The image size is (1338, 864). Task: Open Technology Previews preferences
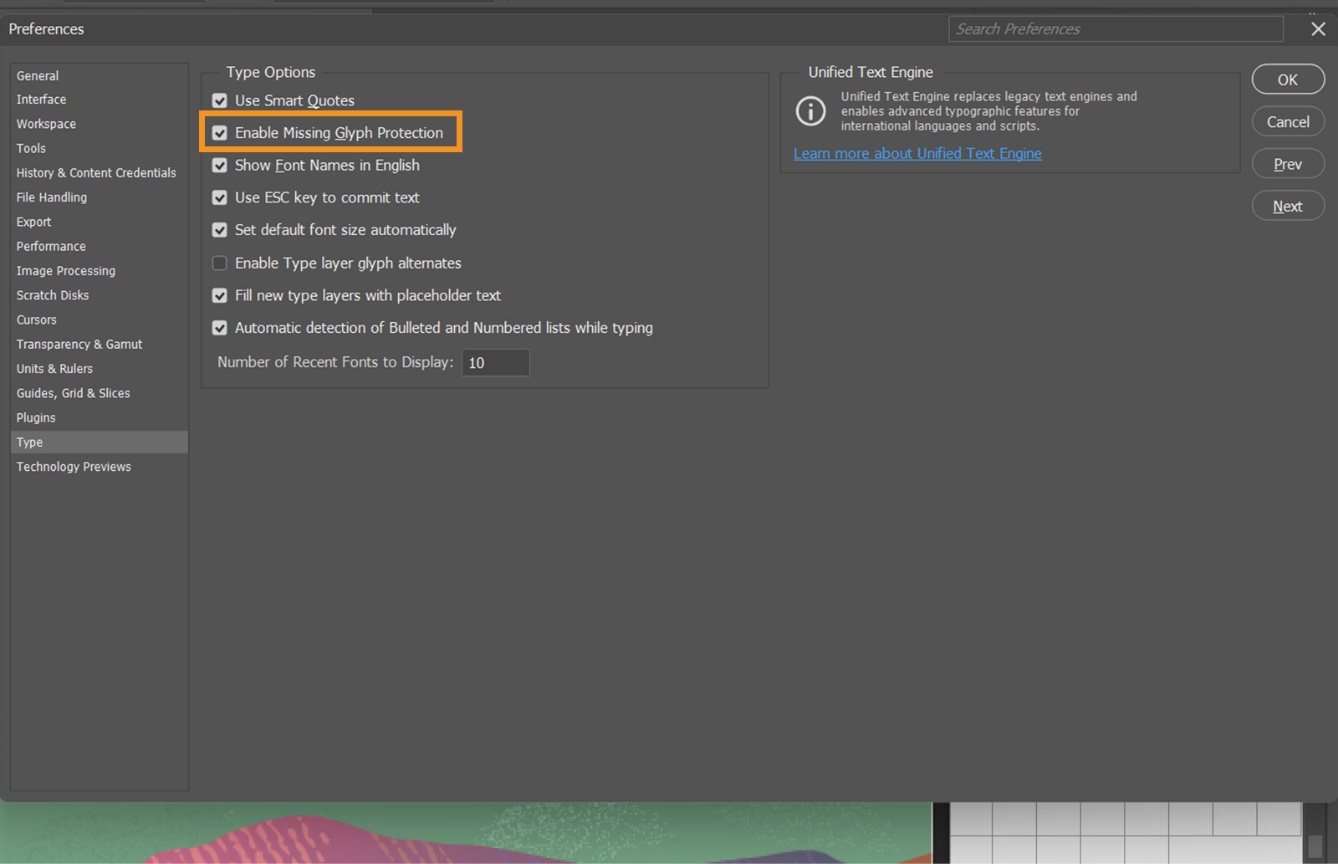(x=73, y=466)
